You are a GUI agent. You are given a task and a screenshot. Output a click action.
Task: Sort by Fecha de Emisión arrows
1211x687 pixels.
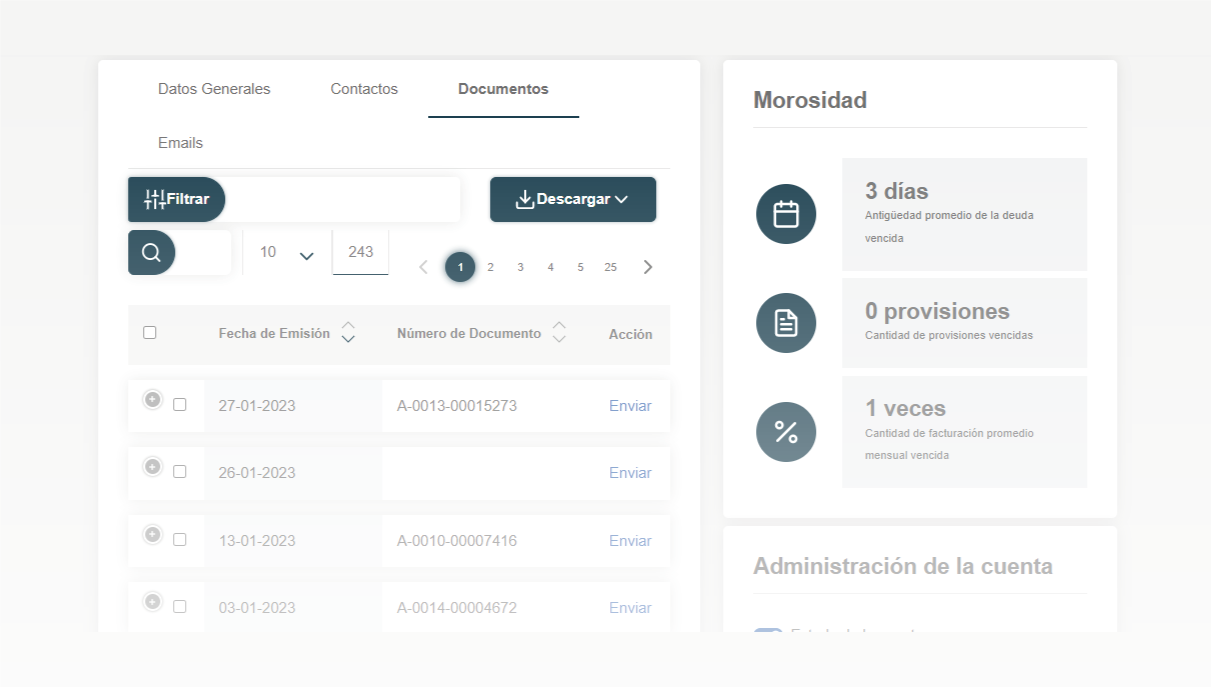pyautogui.click(x=348, y=332)
